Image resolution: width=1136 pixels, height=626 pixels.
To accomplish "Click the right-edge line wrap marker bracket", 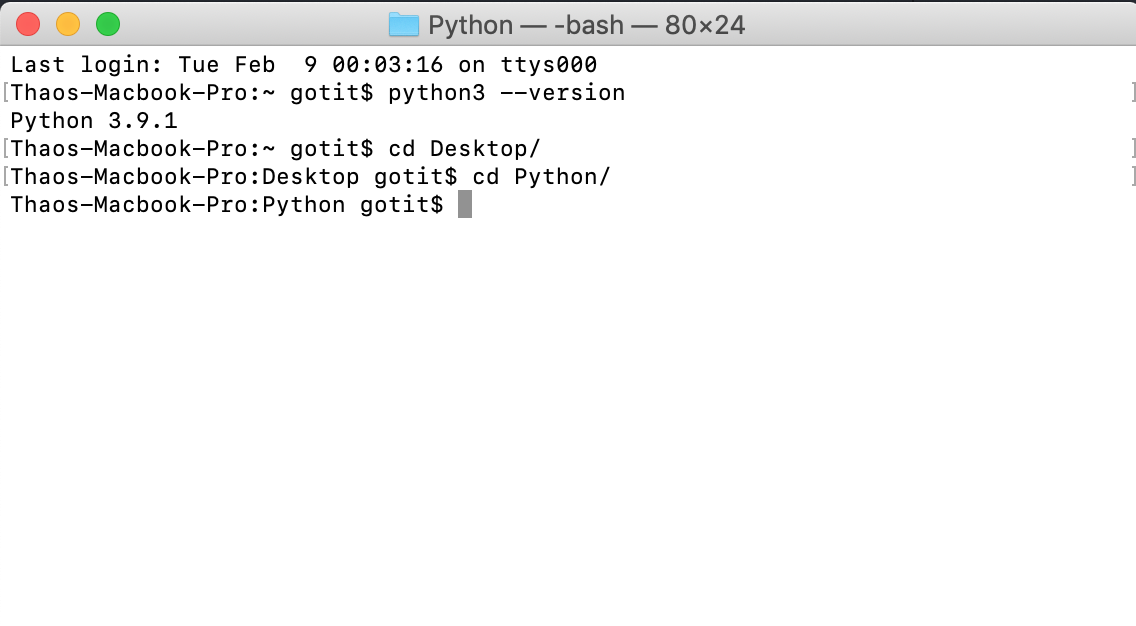I will click(1131, 92).
